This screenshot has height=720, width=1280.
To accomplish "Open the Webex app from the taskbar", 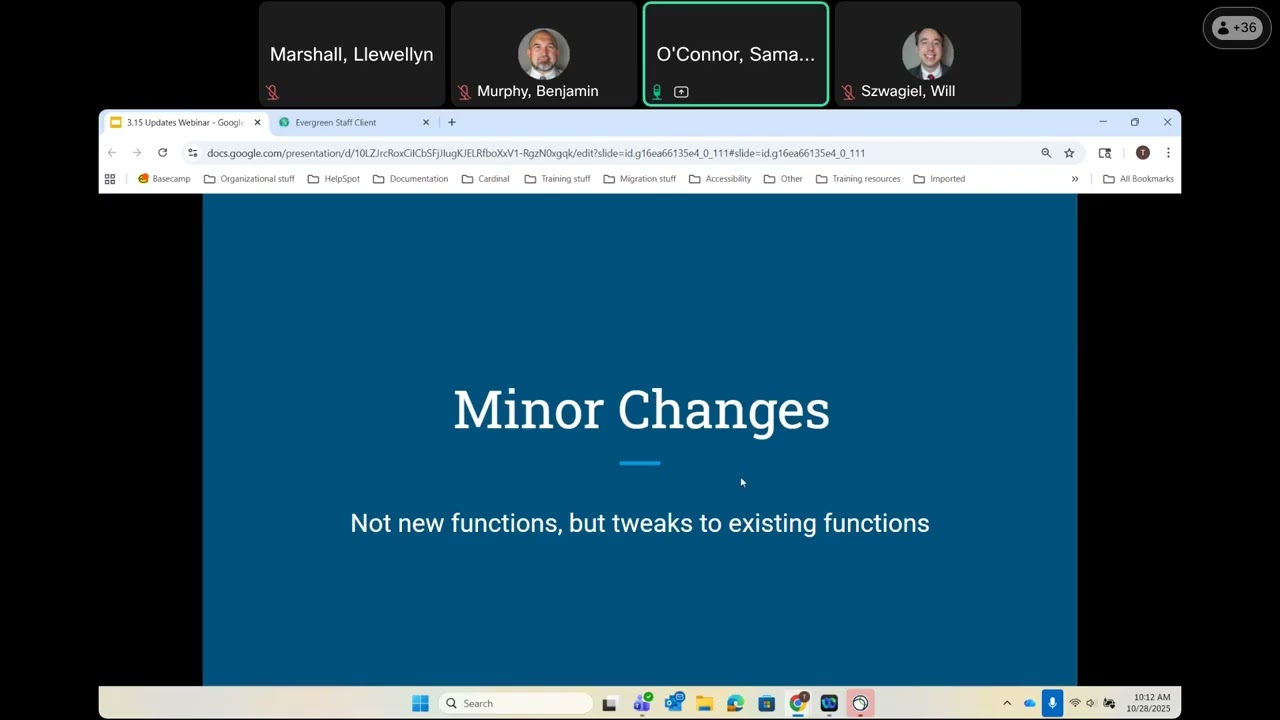I will [829, 703].
